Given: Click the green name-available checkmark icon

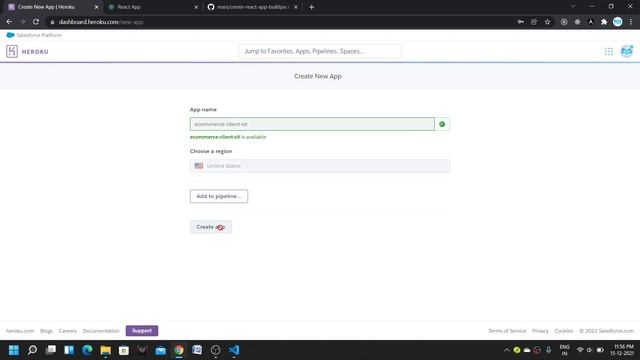Looking at the screenshot, I should click(x=442, y=124).
